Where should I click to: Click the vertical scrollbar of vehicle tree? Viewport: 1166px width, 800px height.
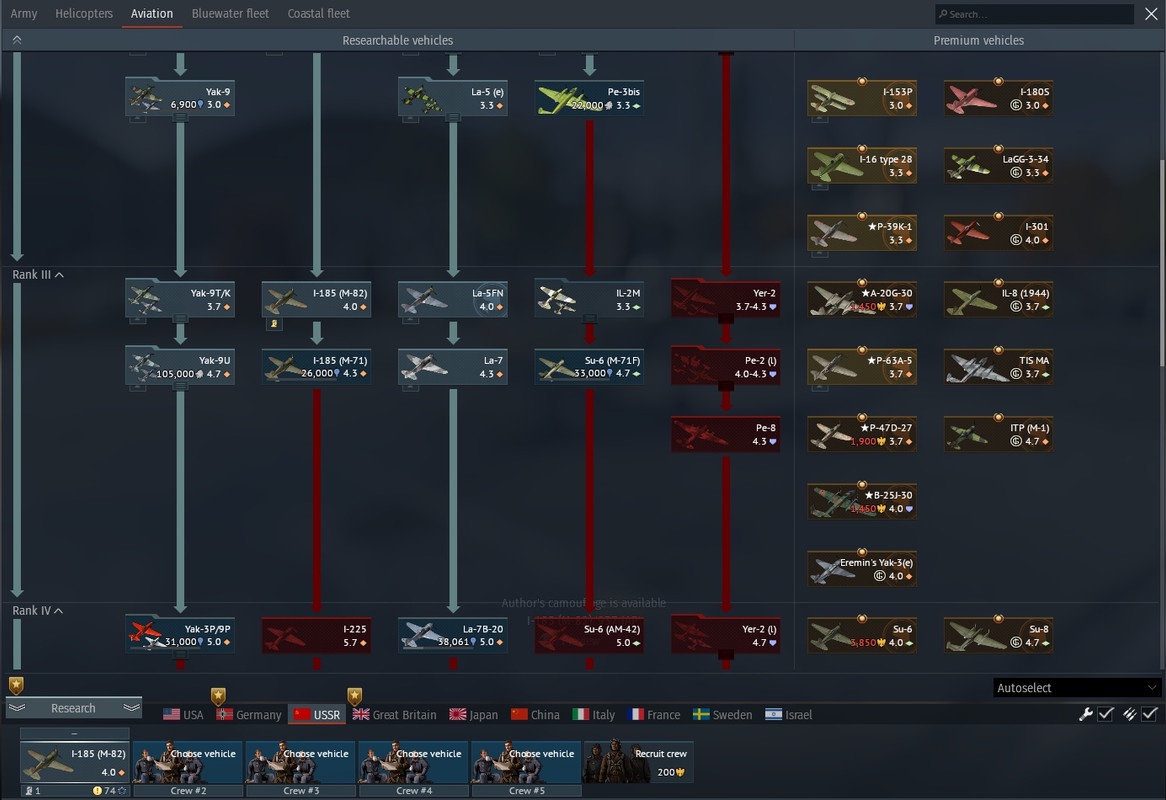point(1162,262)
